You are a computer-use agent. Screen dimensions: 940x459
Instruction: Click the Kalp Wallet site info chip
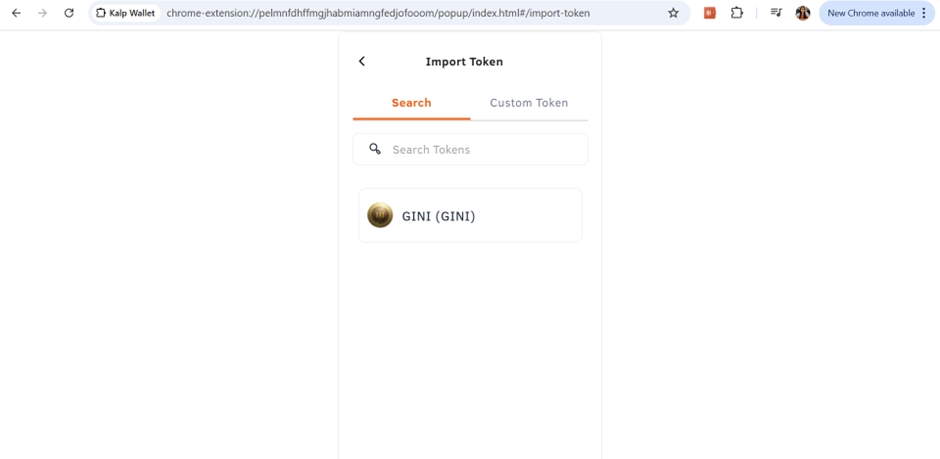(x=126, y=13)
